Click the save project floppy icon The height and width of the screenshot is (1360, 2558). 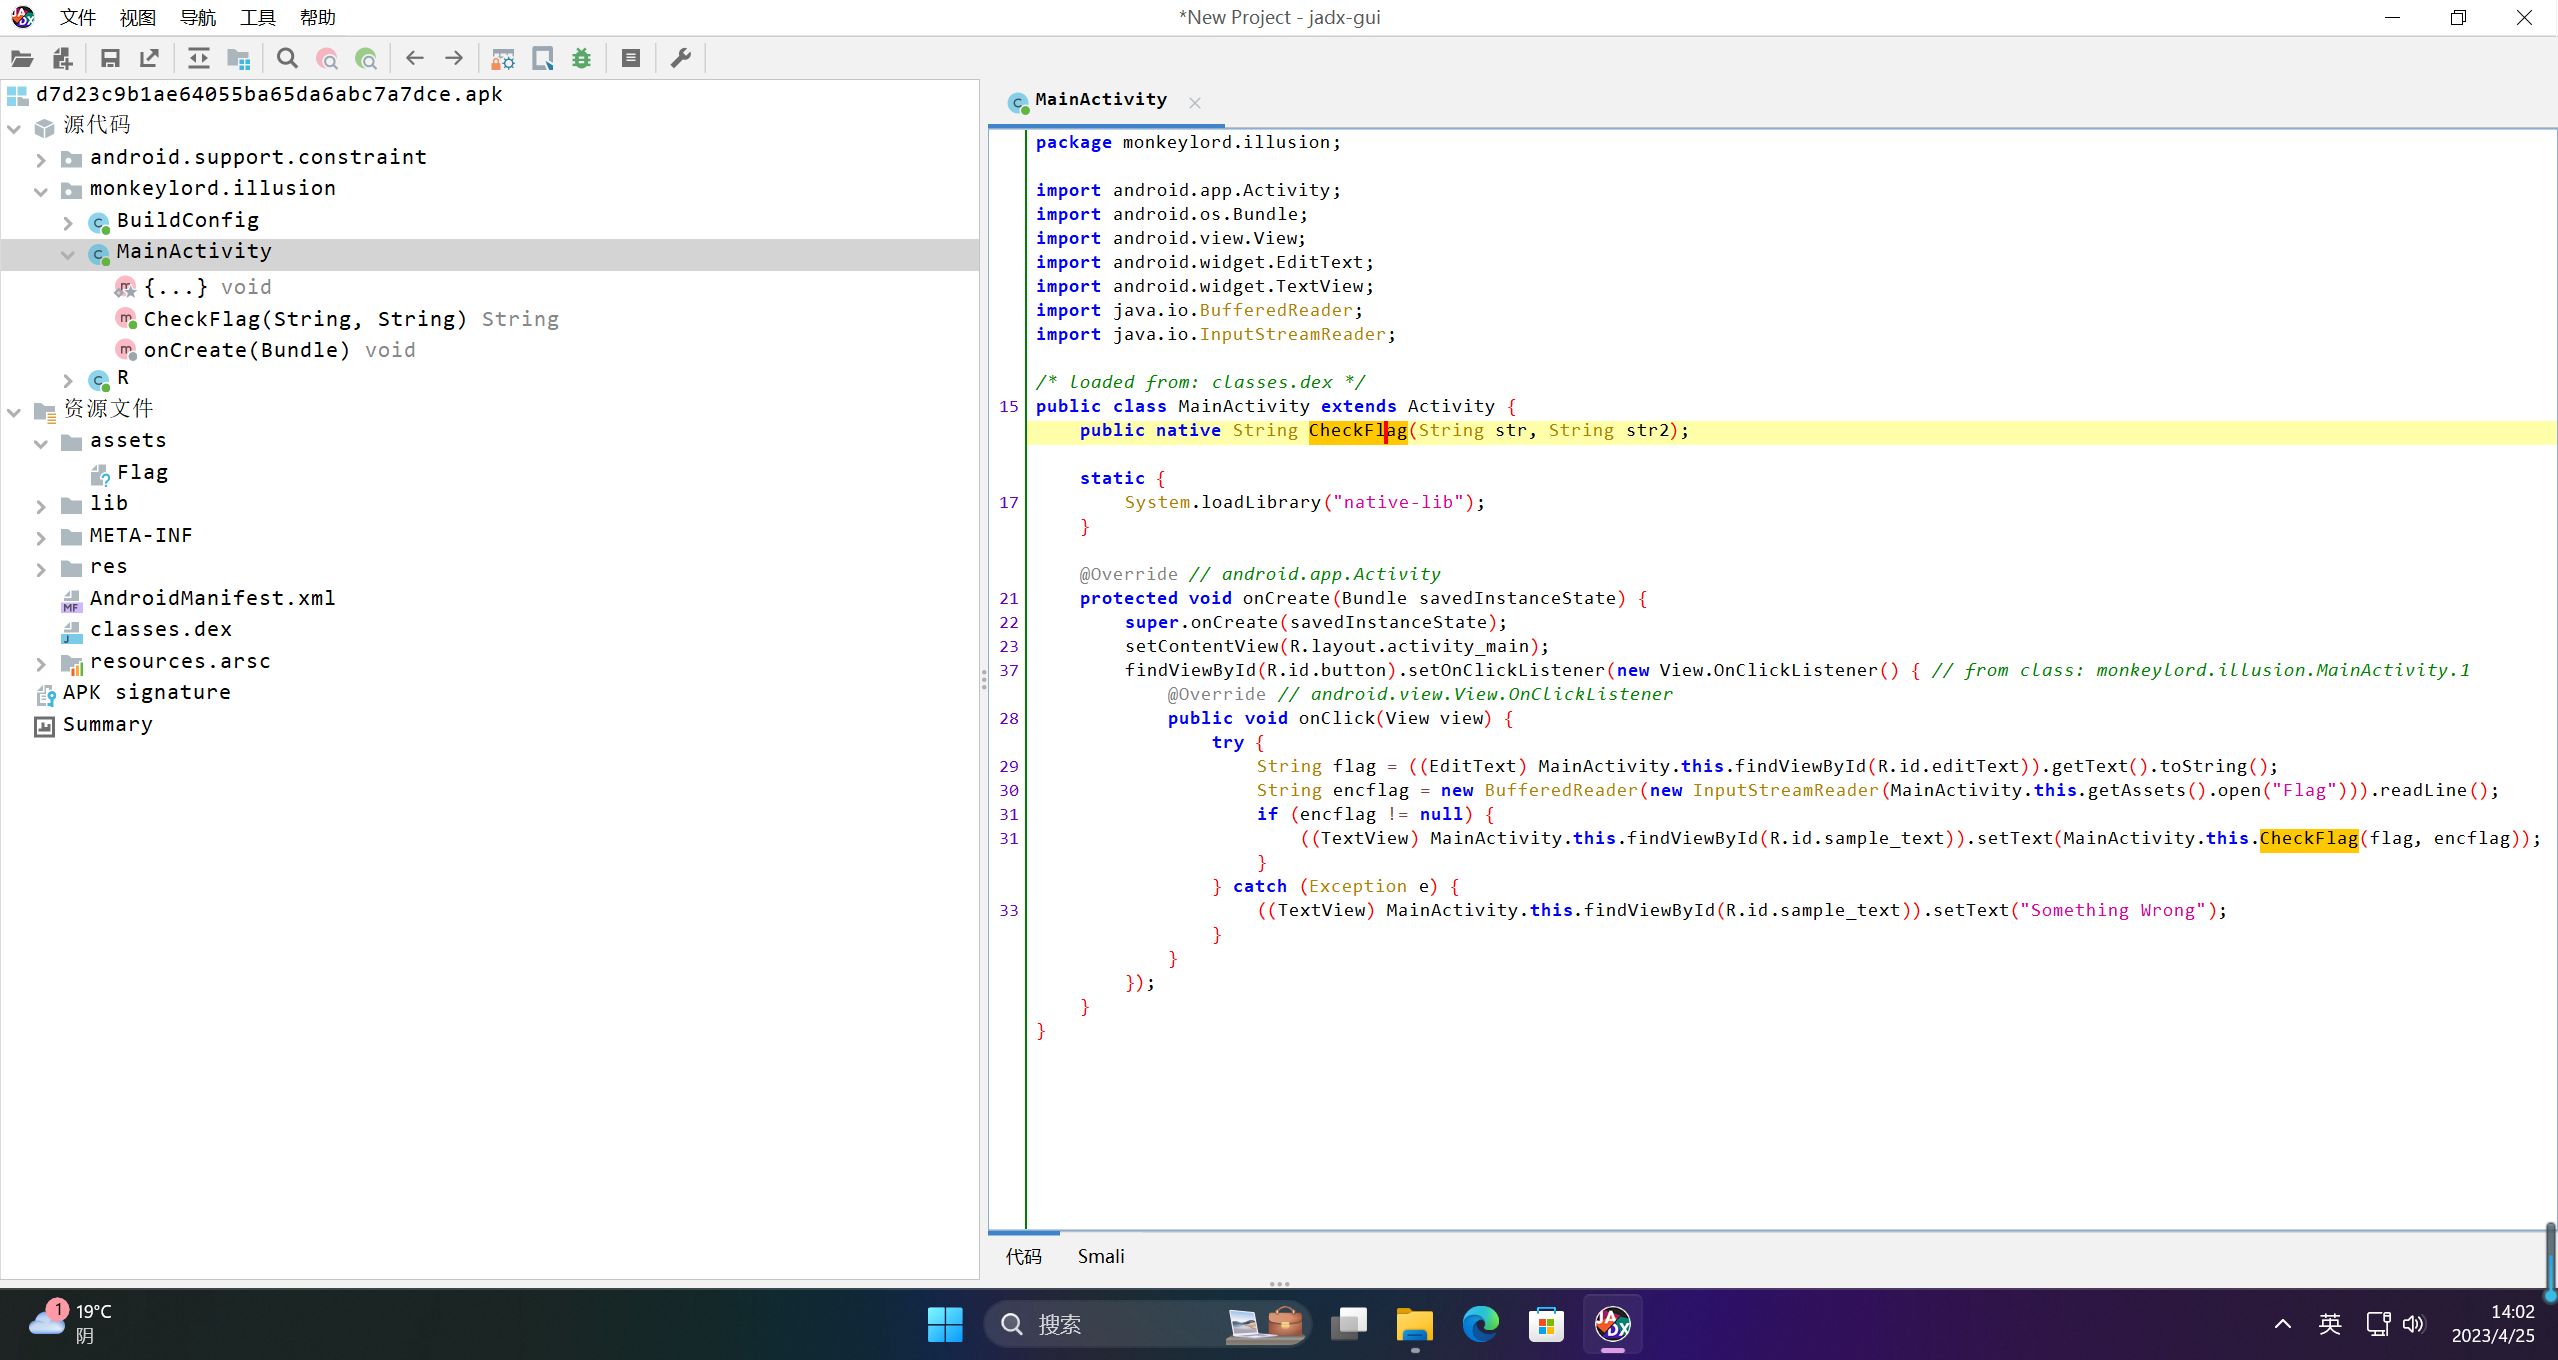(x=110, y=58)
